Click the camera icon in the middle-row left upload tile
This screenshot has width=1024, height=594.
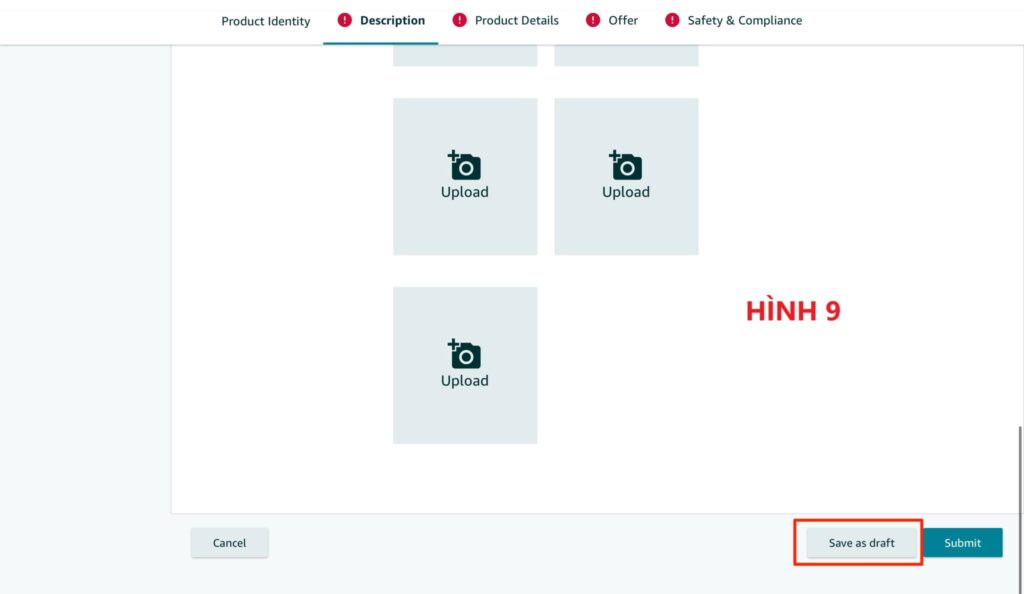click(465, 165)
